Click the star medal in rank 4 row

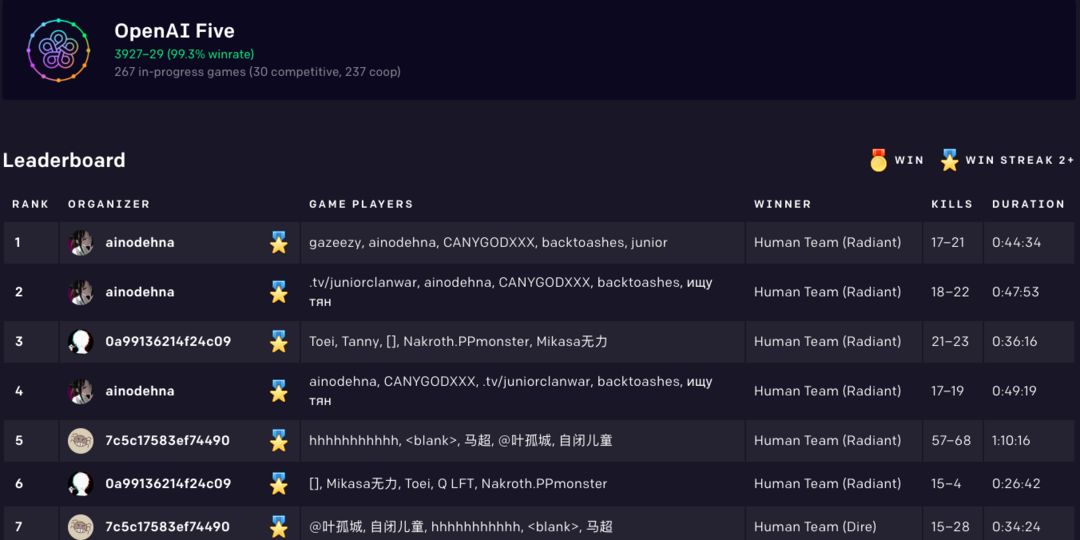278,391
